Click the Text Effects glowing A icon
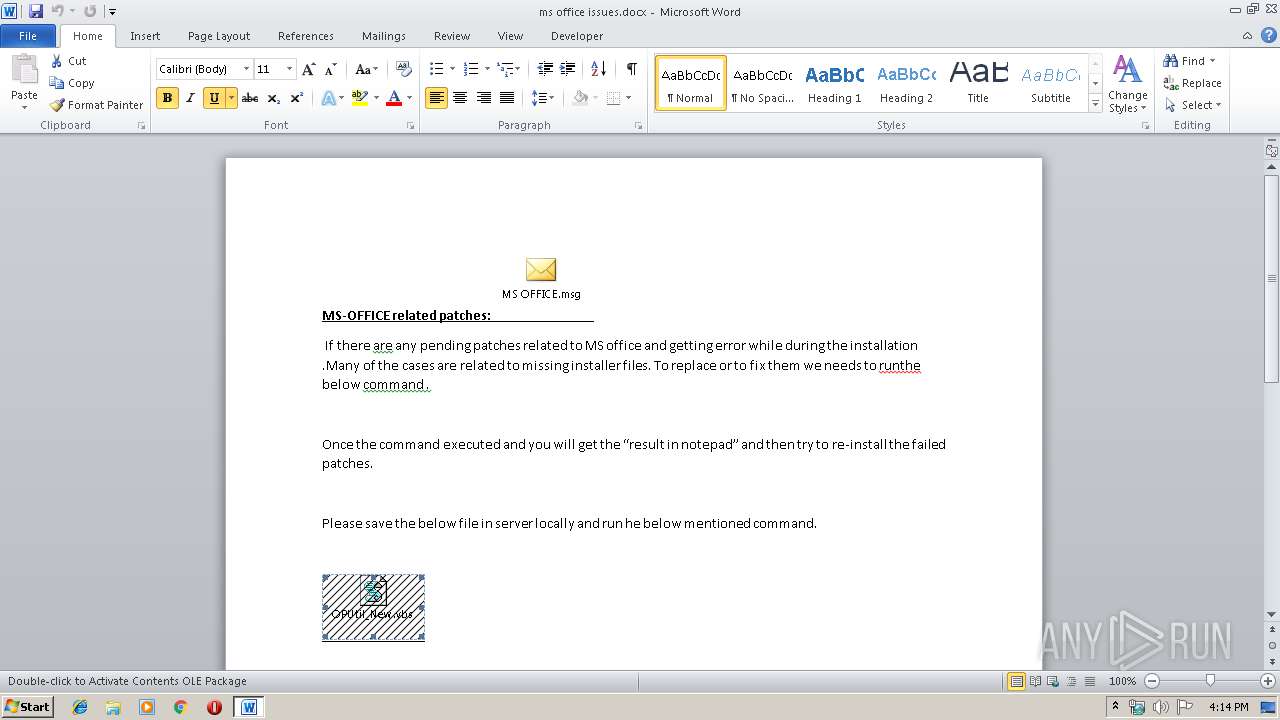This screenshot has width=1280, height=720. (x=328, y=98)
